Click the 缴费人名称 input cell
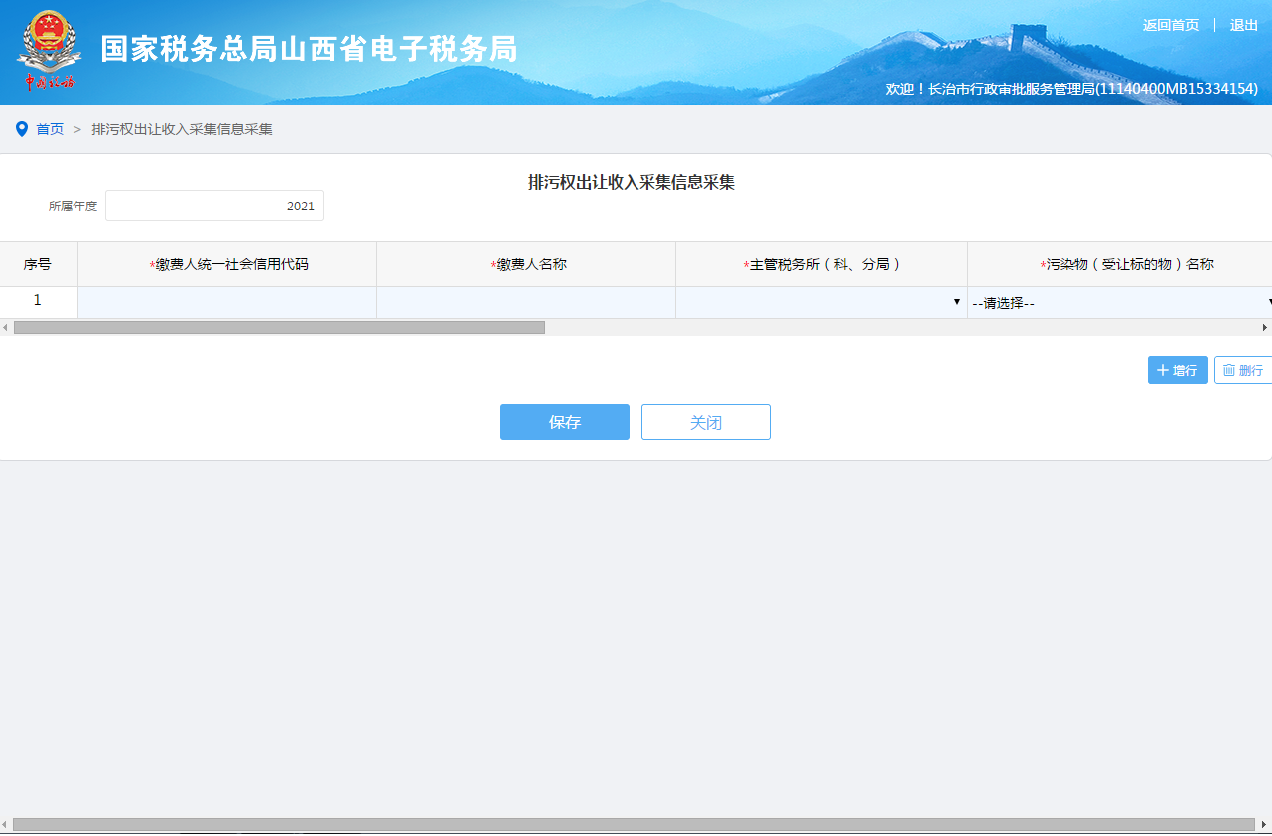Screen dimensions: 1272x836 (x=526, y=302)
